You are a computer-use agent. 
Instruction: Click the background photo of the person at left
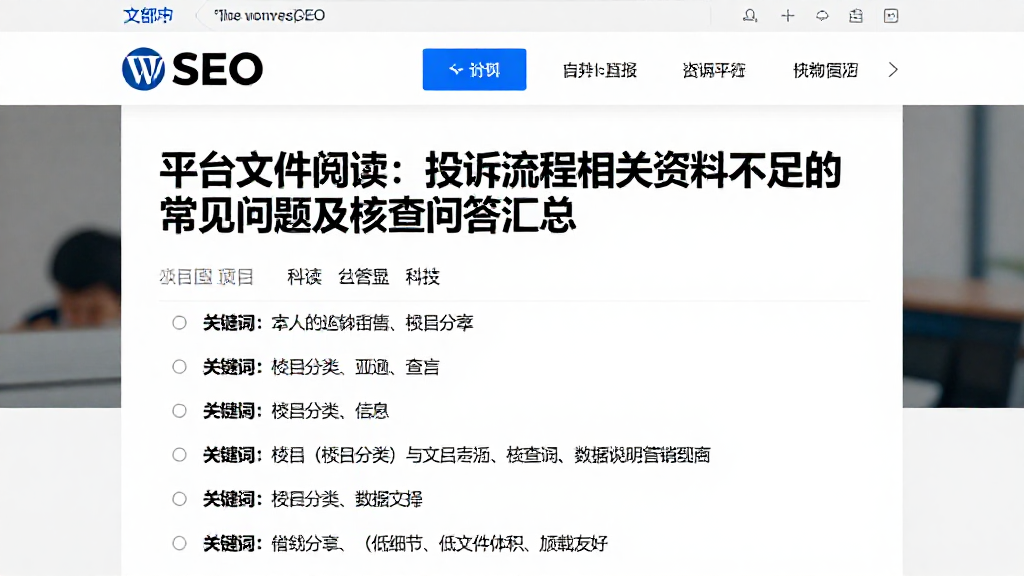(x=60, y=256)
